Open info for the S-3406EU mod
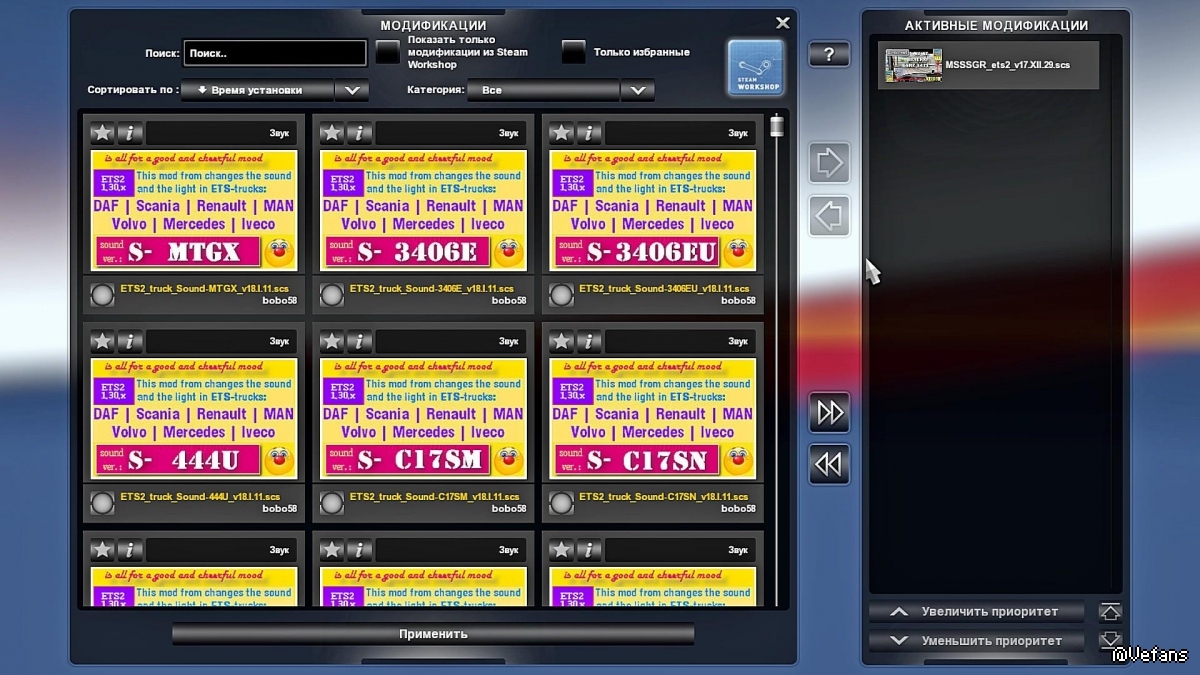The height and width of the screenshot is (675, 1200). coord(589,133)
